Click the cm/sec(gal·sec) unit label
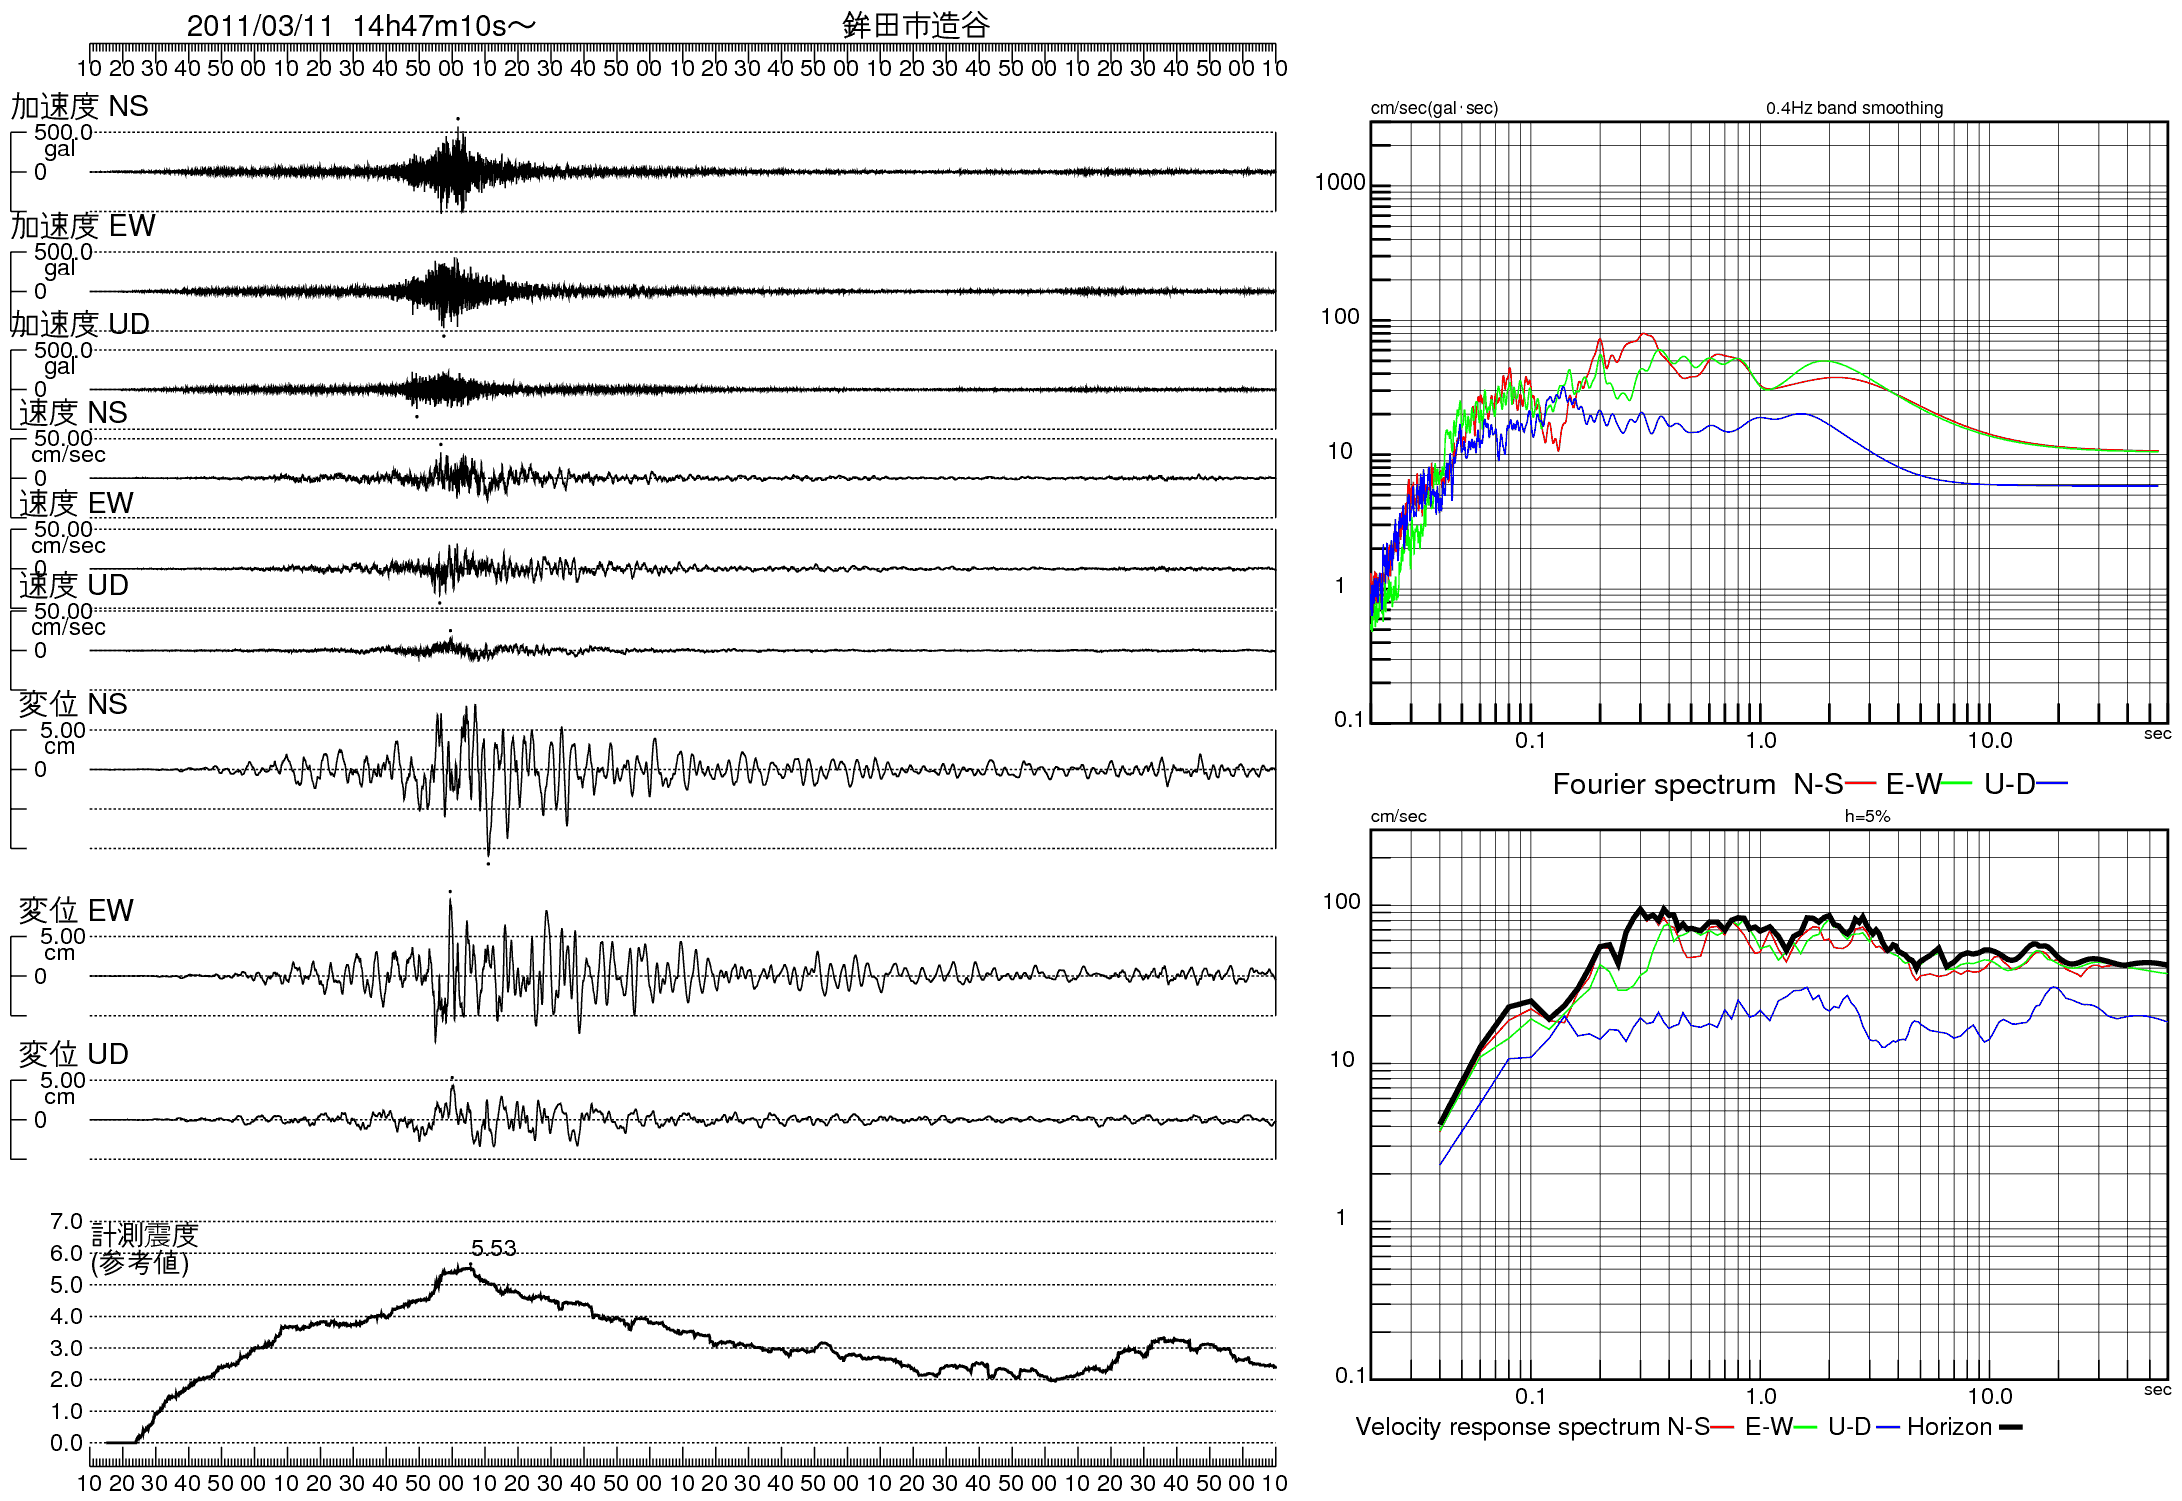The height and width of the screenshot is (1501, 2182). [x=1433, y=108]
